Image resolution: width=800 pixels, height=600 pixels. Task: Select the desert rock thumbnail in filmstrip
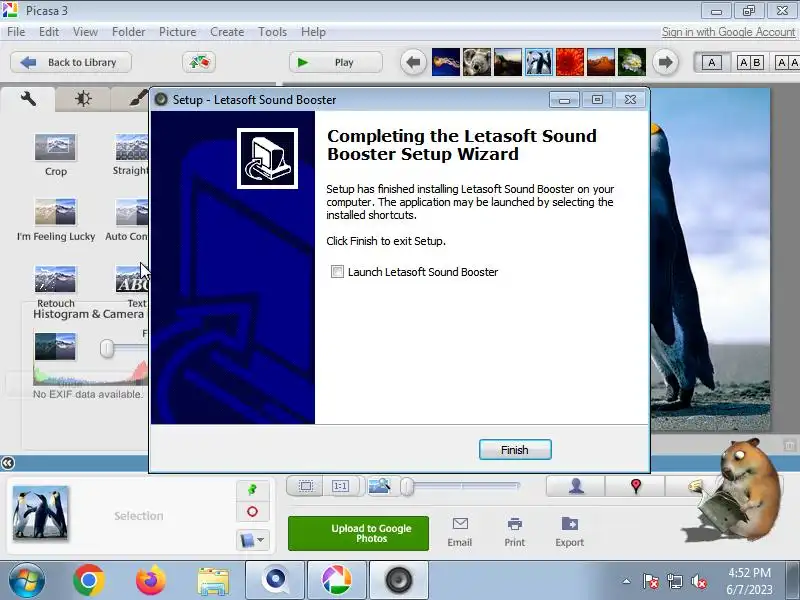tap(601, 62)
